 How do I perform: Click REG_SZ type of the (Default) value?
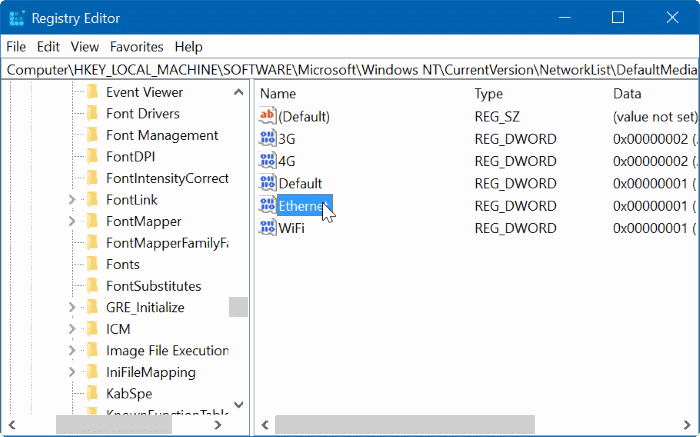(x=497, y=117)
